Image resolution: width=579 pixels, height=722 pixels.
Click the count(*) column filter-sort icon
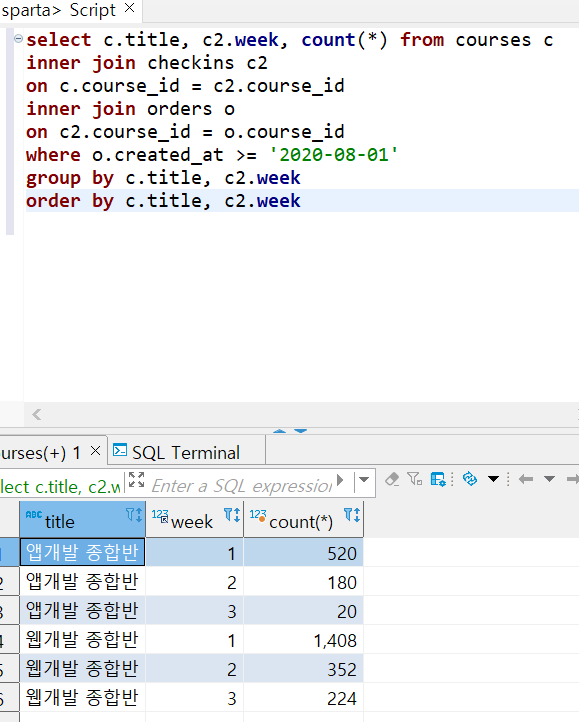tap(352, 514)
